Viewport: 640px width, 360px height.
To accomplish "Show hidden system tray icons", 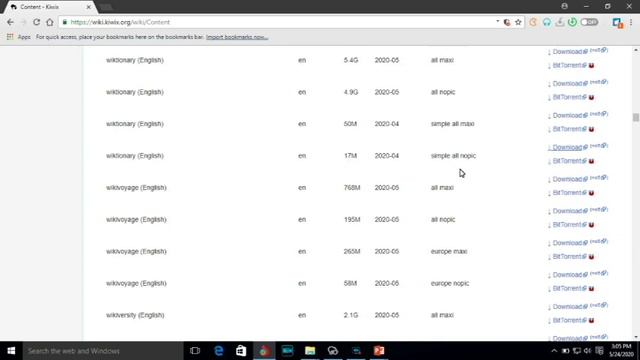I will (554, 351).
